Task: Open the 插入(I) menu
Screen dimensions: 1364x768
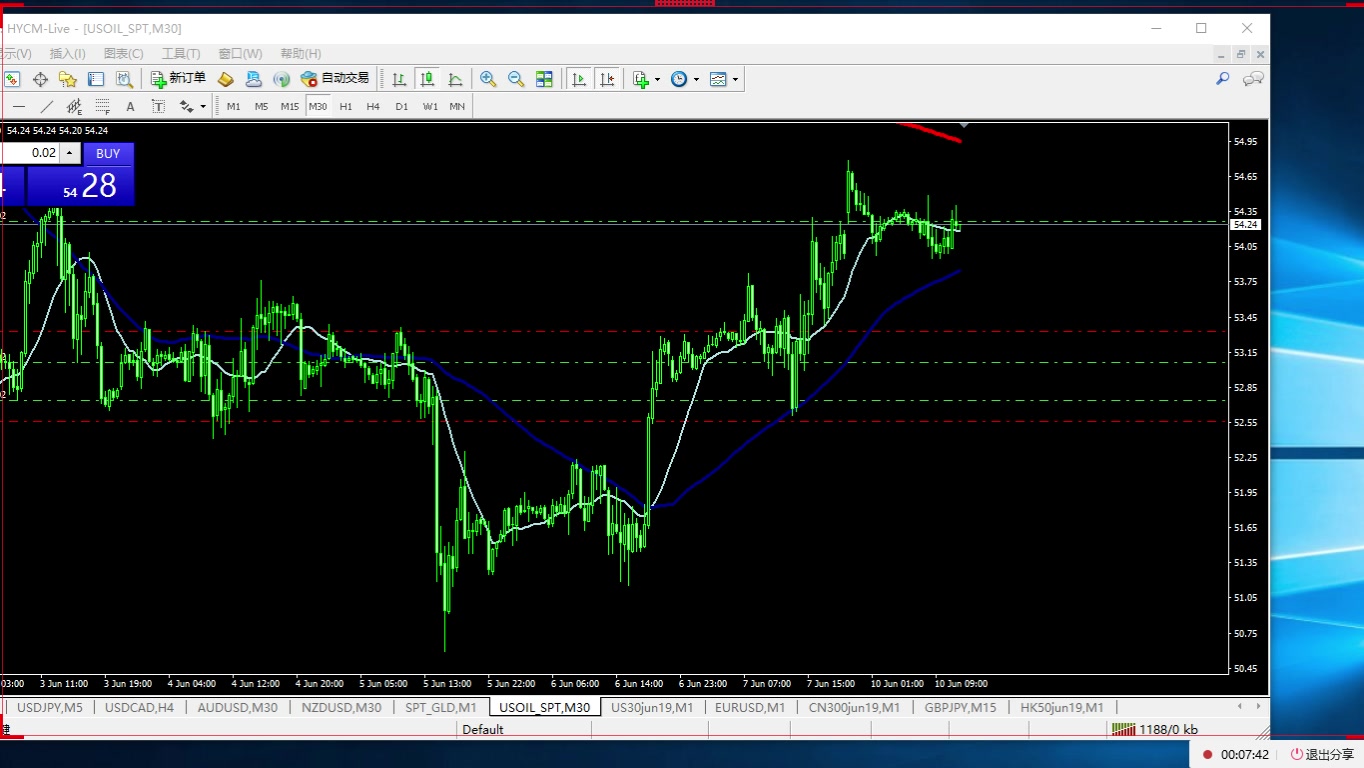Action: [68, 54]
